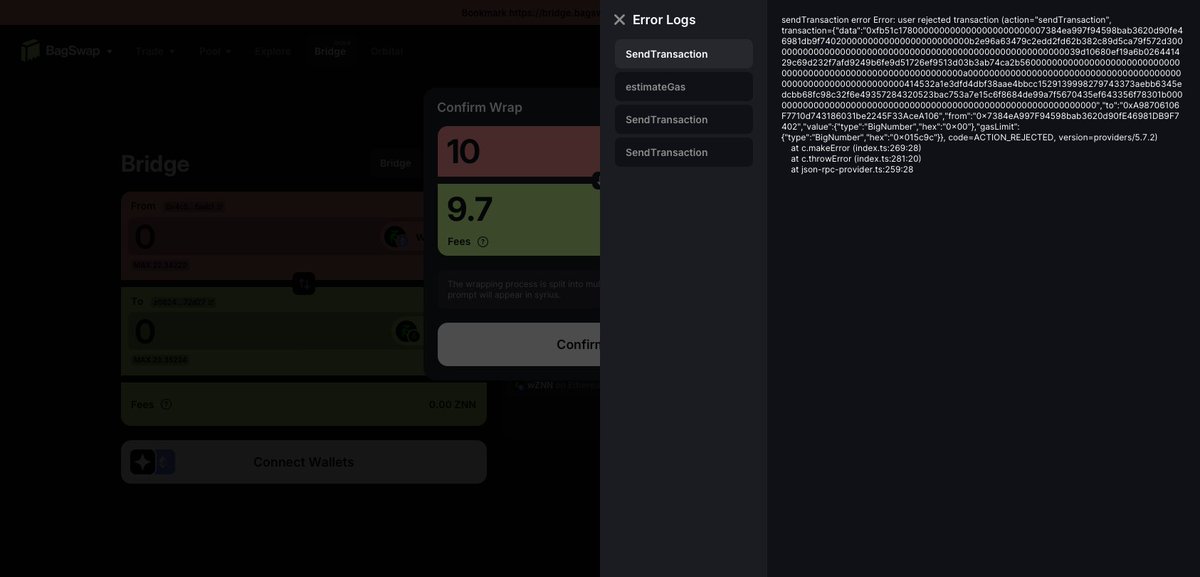Select the first SendTransaction log entry
The image size is (1200, 577).
pos(684,54)
